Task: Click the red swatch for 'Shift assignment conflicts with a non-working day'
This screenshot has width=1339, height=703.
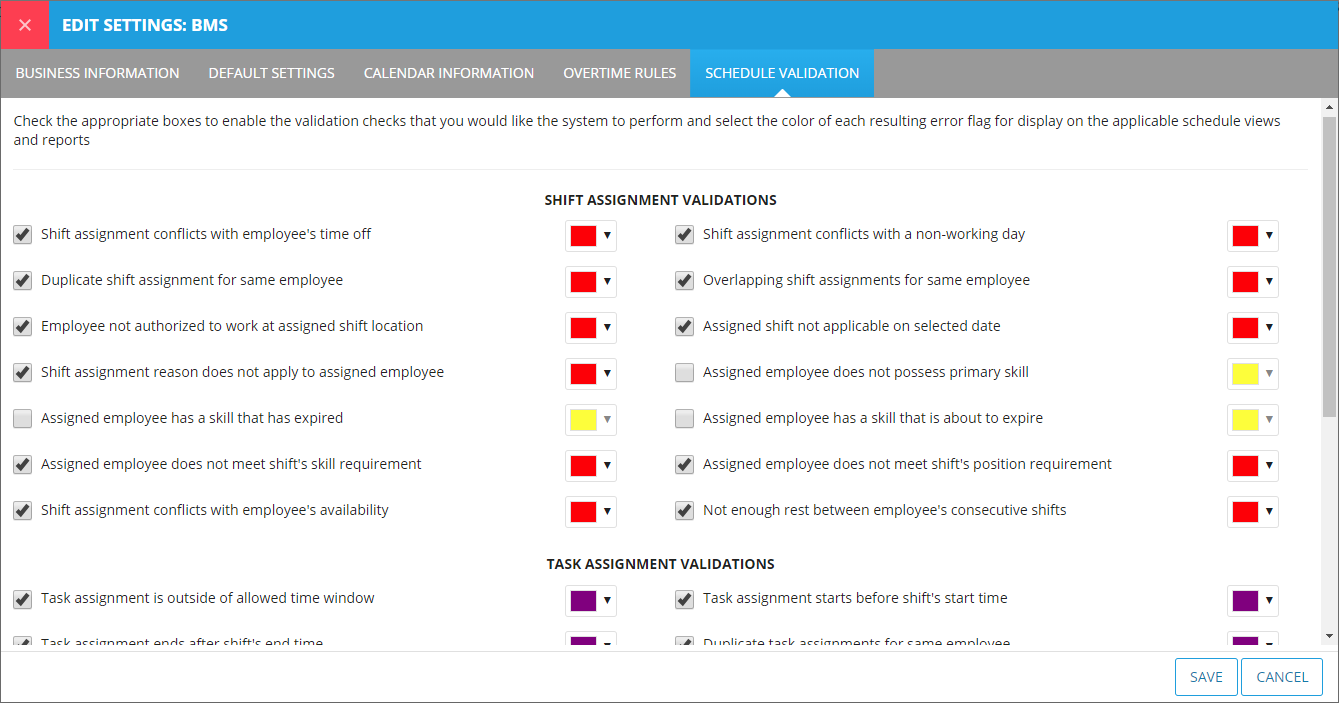Action: (x=1245, y=236)
